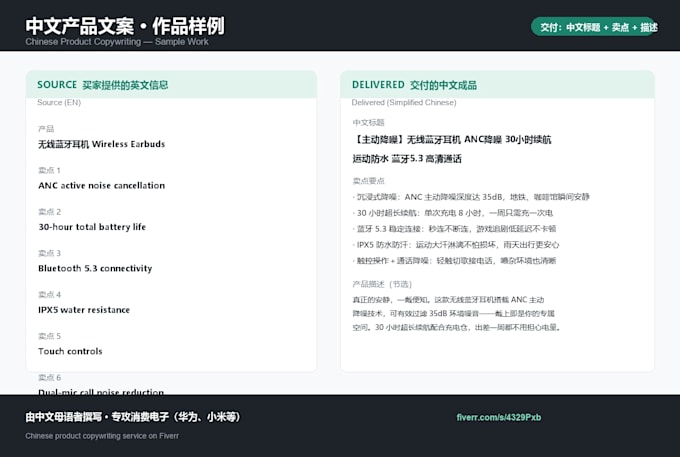The image size is (680, 457).
Task: Select the bullet starting '30 小时超长续航'
Action: tap(453, 213)
